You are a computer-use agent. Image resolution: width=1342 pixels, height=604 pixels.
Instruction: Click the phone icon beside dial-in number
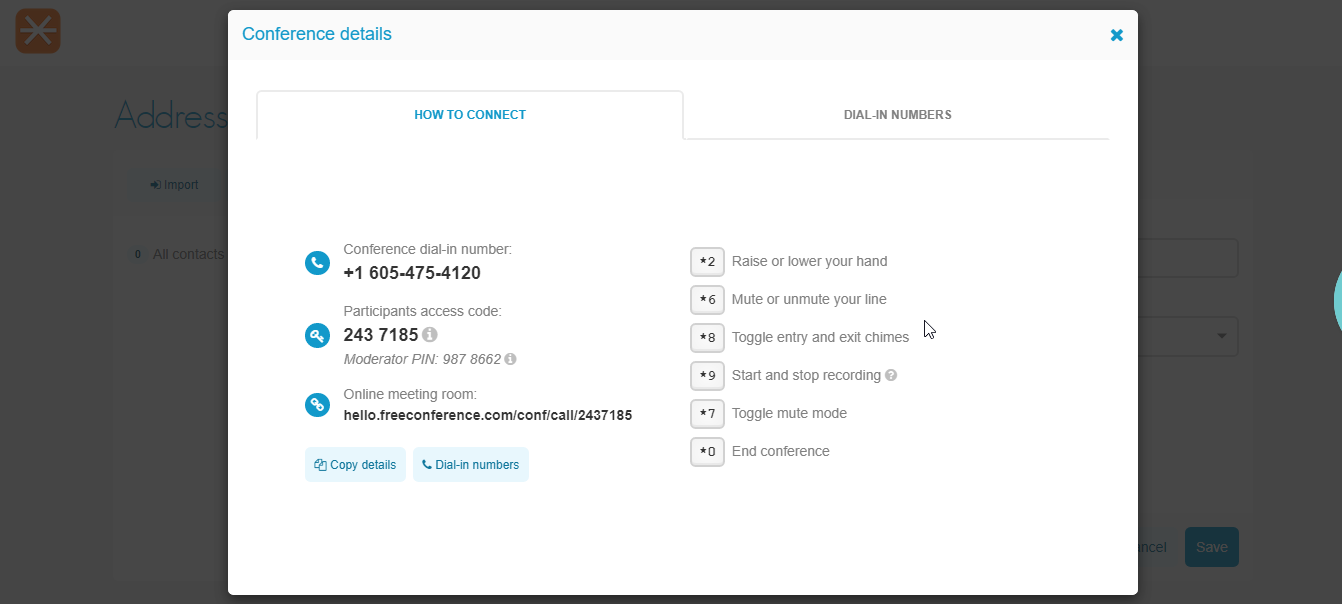317,263
